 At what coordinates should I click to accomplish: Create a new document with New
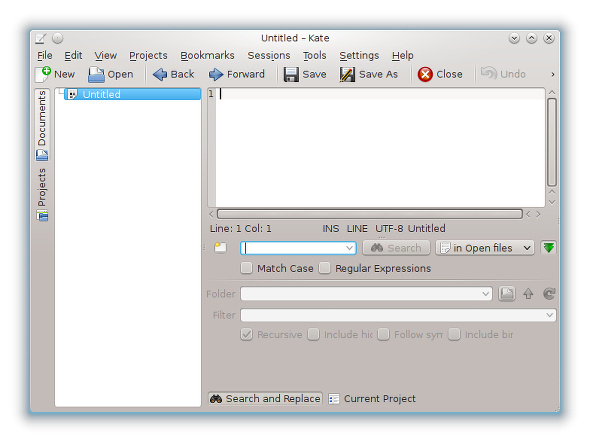[55, 74]
